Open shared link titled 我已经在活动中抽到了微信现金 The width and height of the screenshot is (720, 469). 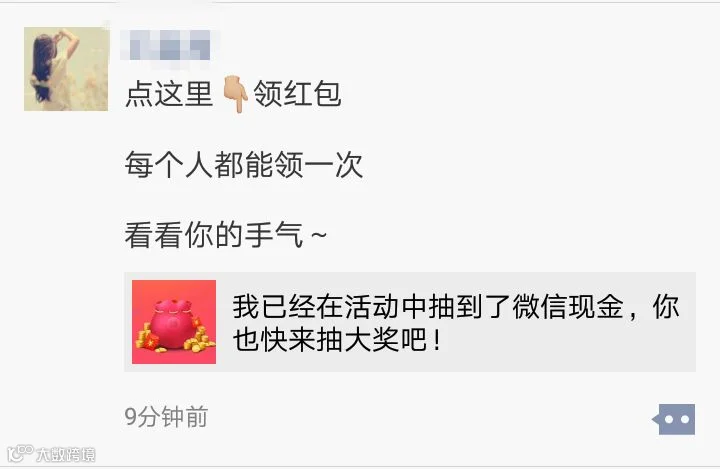pos(410,322)
